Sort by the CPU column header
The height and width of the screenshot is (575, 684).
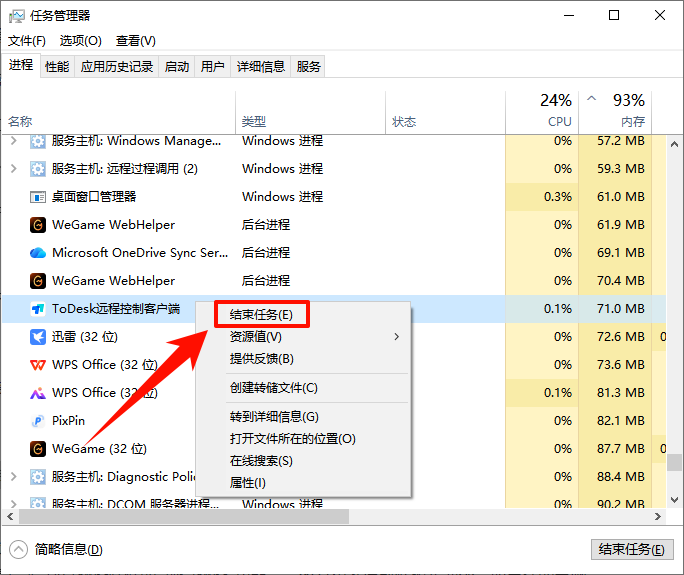[x=560, y=122]
